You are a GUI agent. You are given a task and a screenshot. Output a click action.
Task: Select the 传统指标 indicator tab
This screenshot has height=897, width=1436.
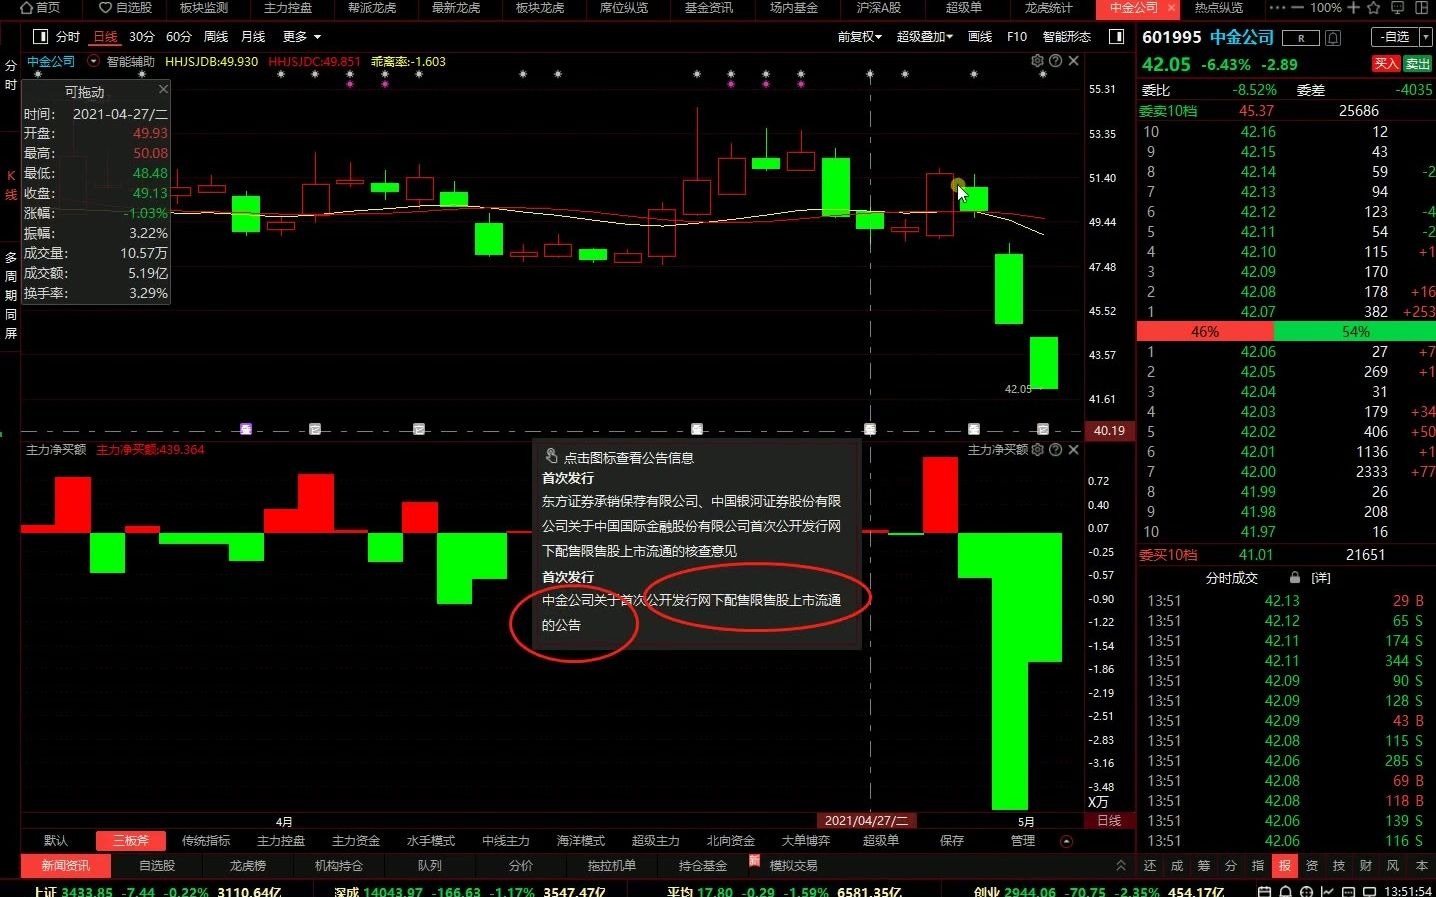(206, 841)
